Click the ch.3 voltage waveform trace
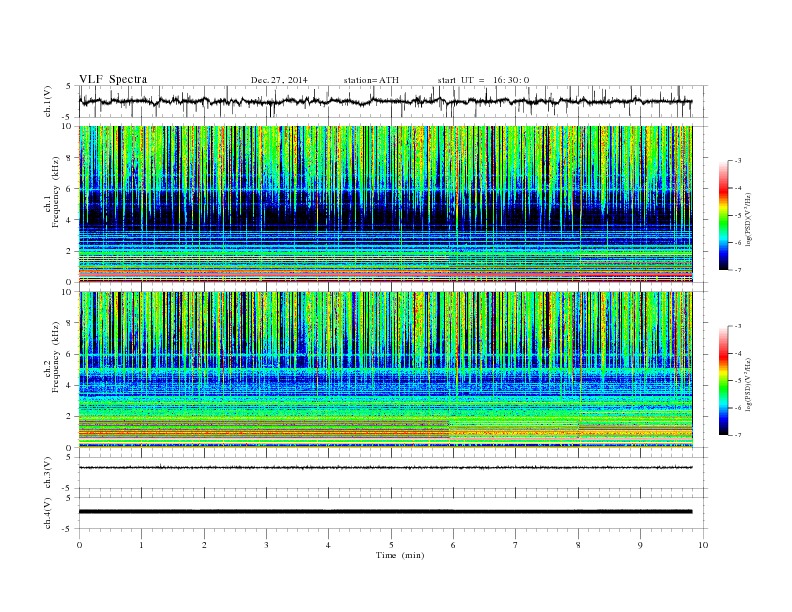The image size is (792, 612). pyautogui.click(x=385, y=468)
